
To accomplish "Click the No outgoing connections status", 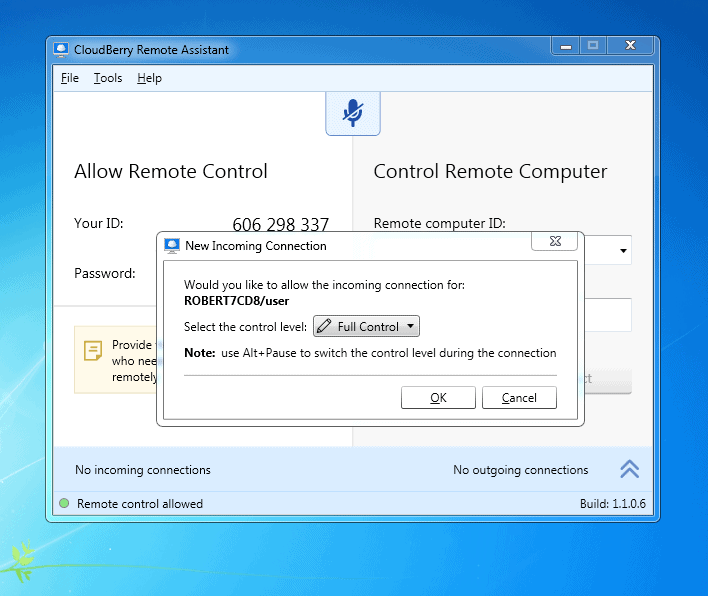I will pos(521,470).
